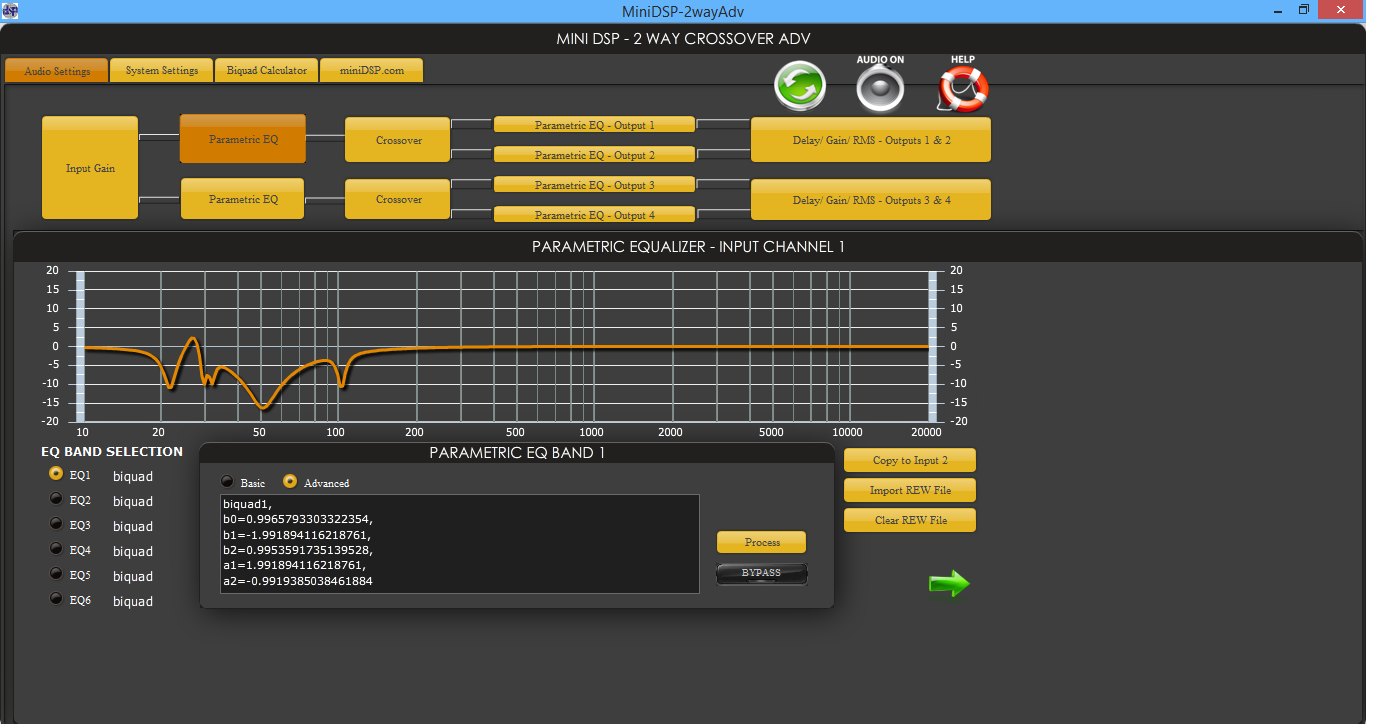The width and height of the screenshot is (1374, 724).
Task: Click inside the biquad coefficients text field
Action: 459,543
